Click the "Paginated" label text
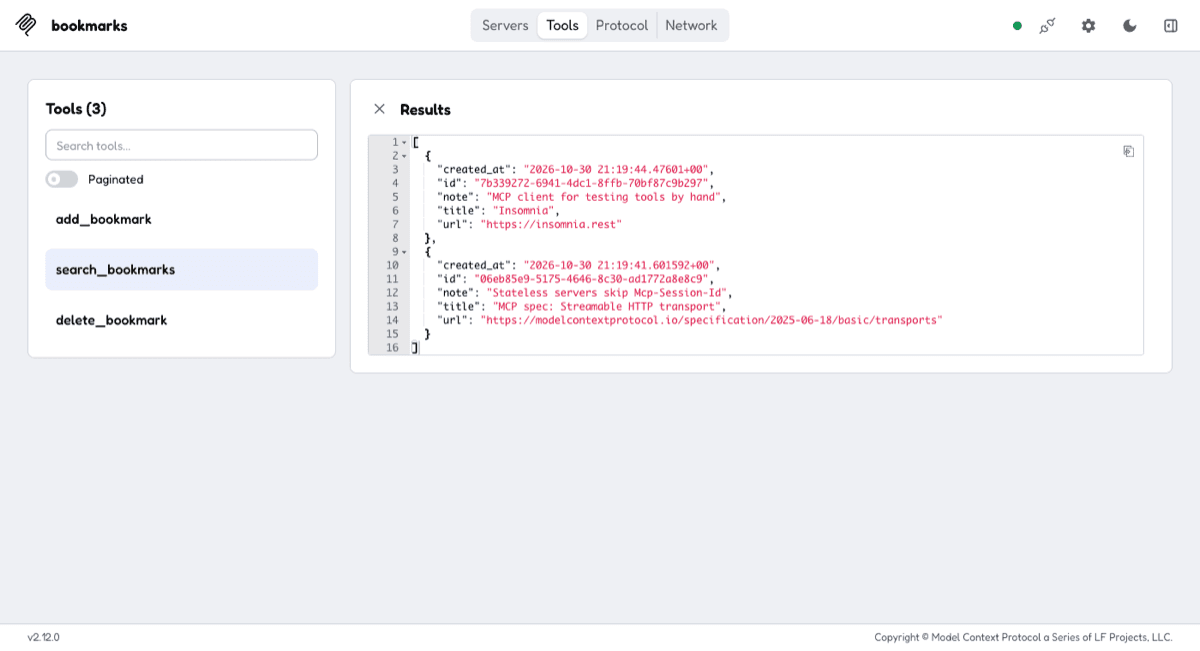This screenshot has width=1200, height=651. pos(116,180)
